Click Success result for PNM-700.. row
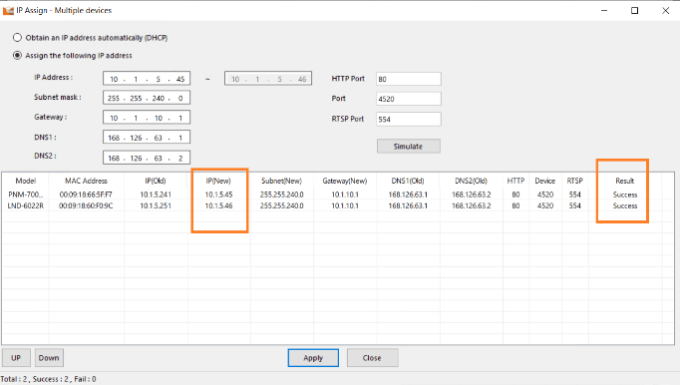Image resolution: width=680 pixels, height=385 pixels. point(625,195)
